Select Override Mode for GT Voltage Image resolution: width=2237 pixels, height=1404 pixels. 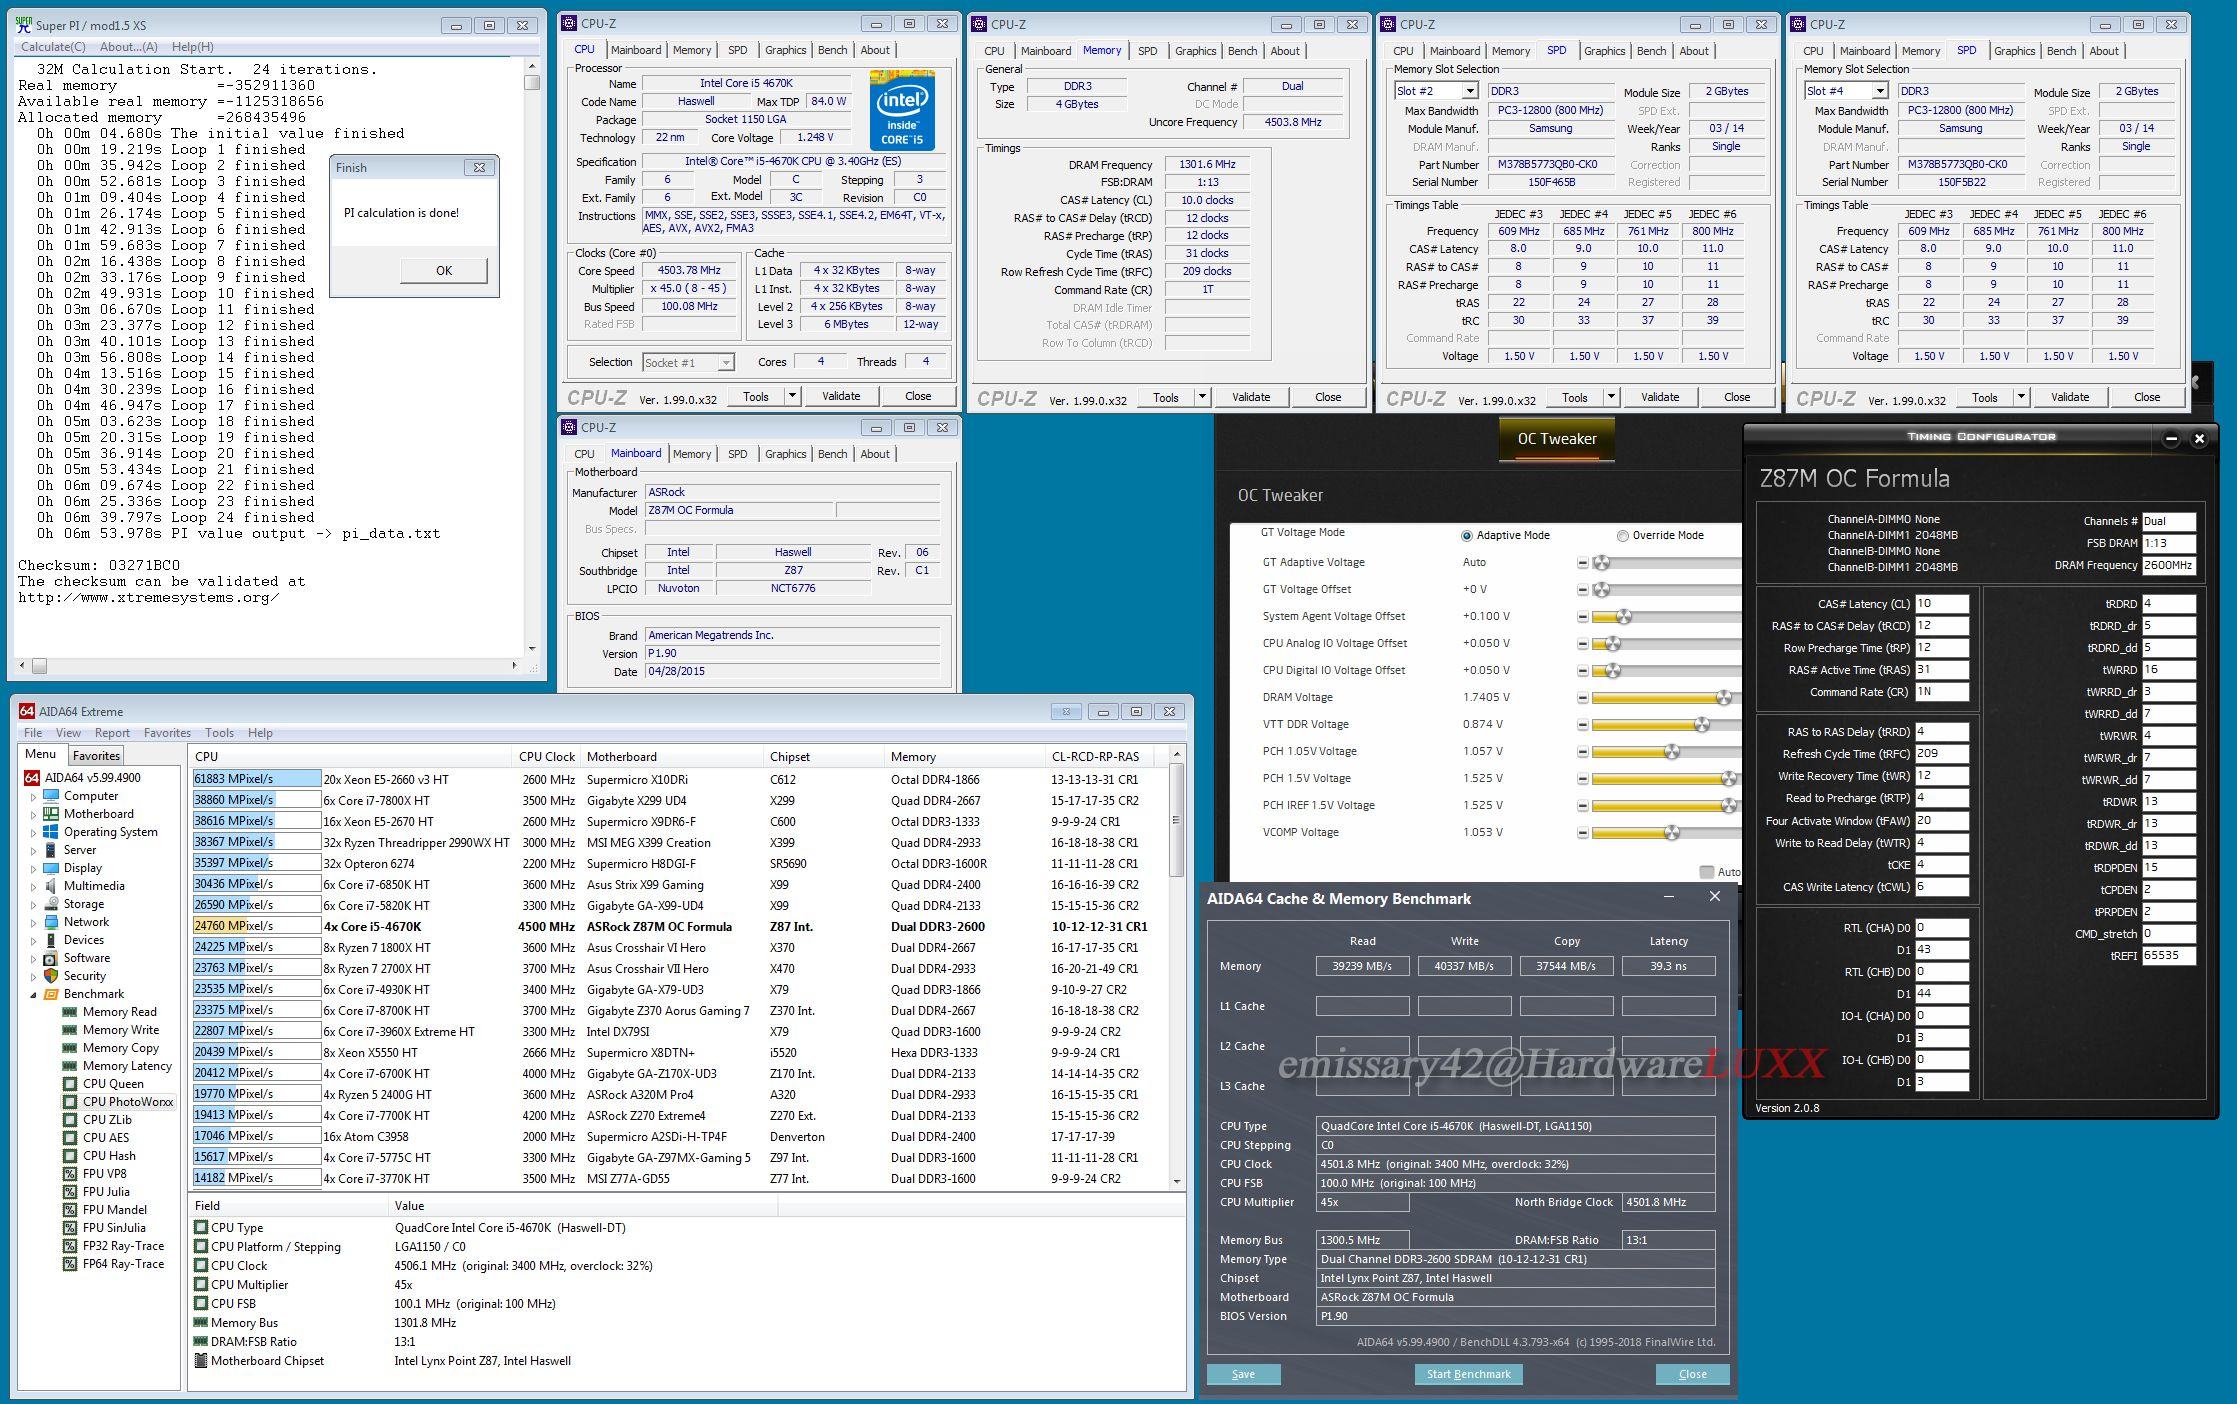coord(1623,536)
